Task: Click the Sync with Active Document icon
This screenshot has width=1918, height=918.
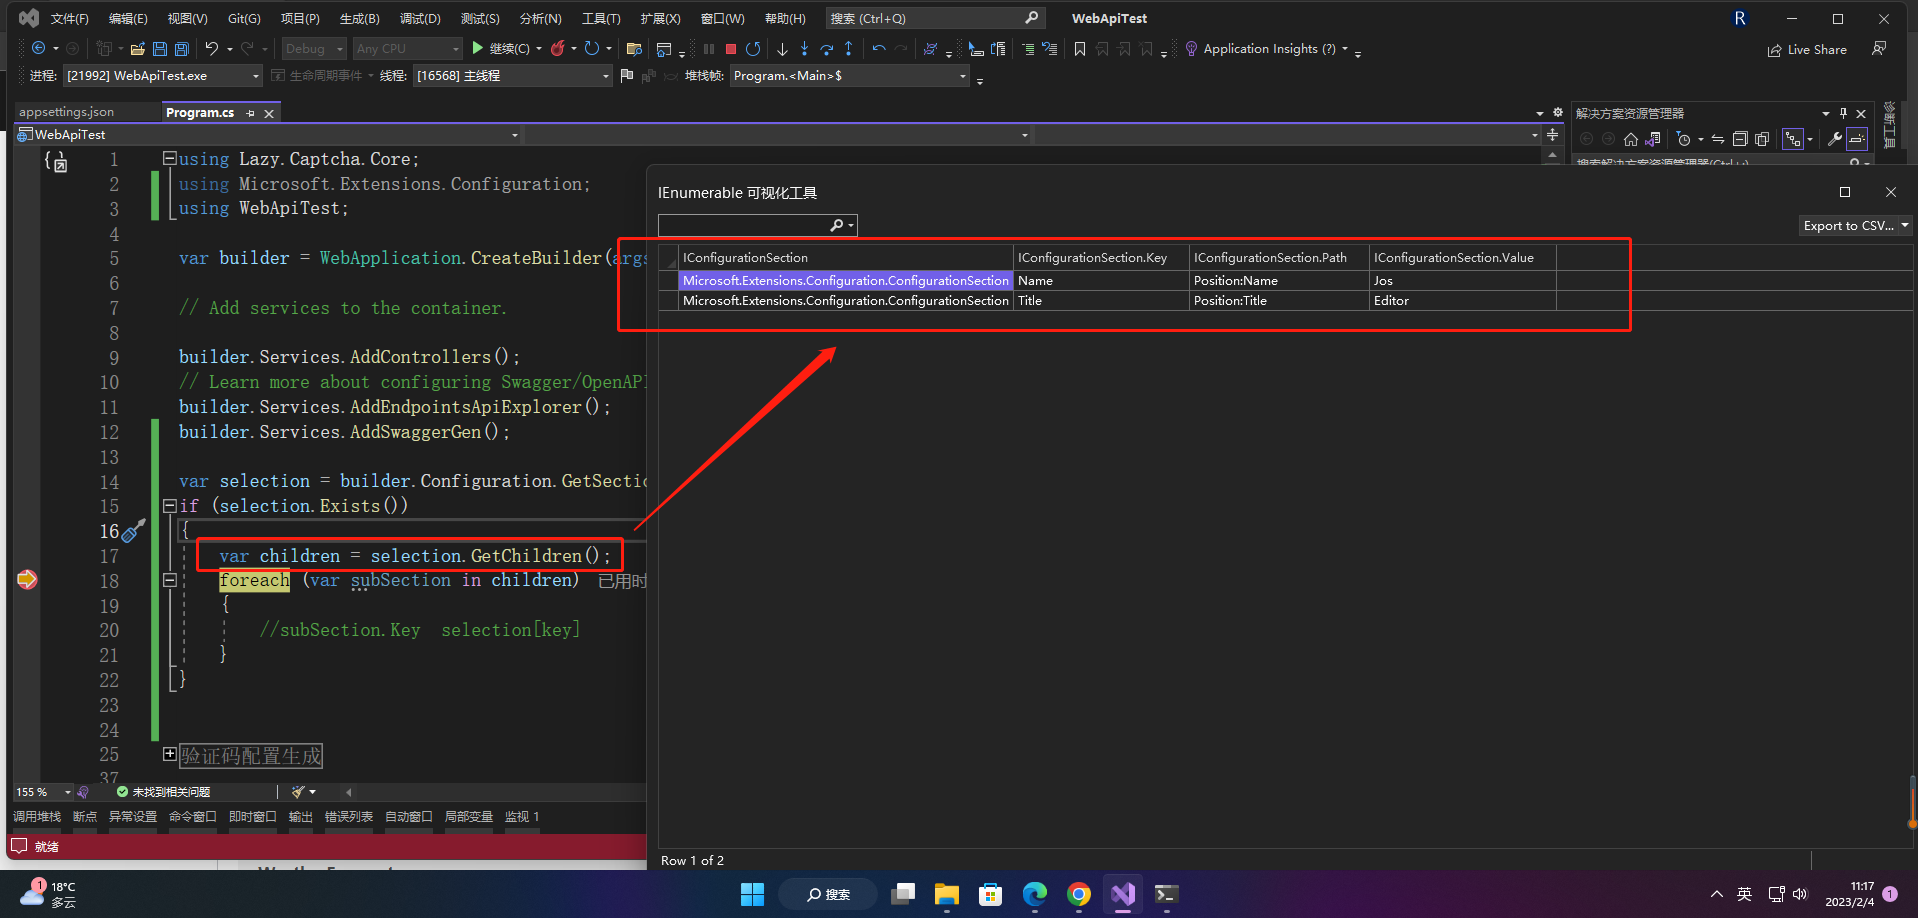Action: pyautogui.click(x=1718, y=139)
